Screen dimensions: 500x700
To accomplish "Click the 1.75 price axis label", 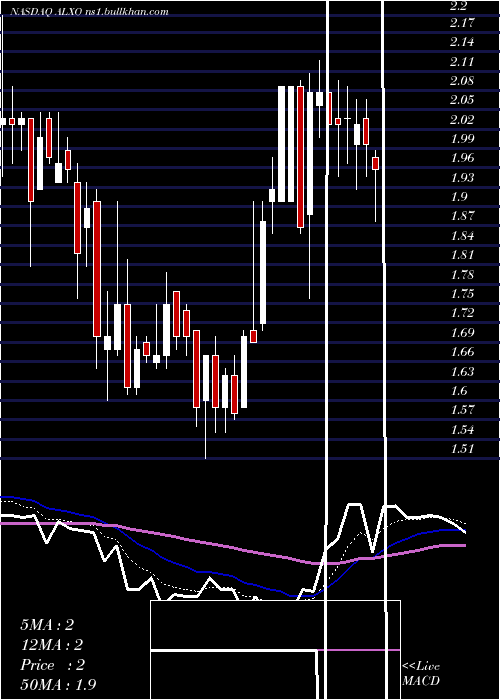I will 462,294.
